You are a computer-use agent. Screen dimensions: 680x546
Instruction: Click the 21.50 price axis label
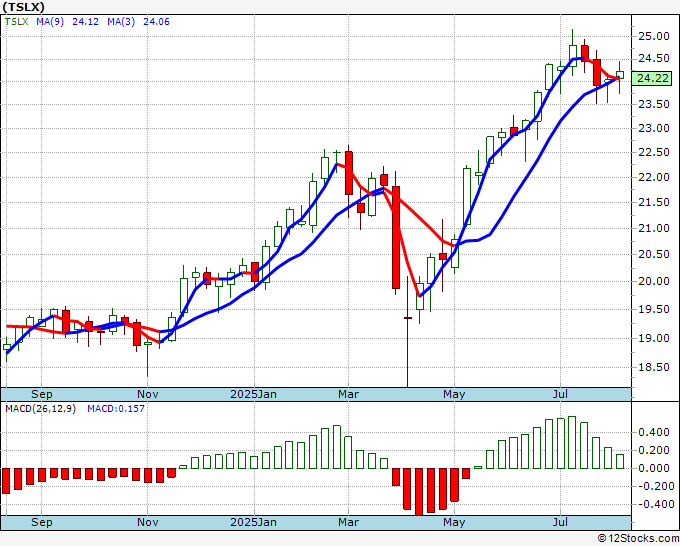tap(654, 202)
